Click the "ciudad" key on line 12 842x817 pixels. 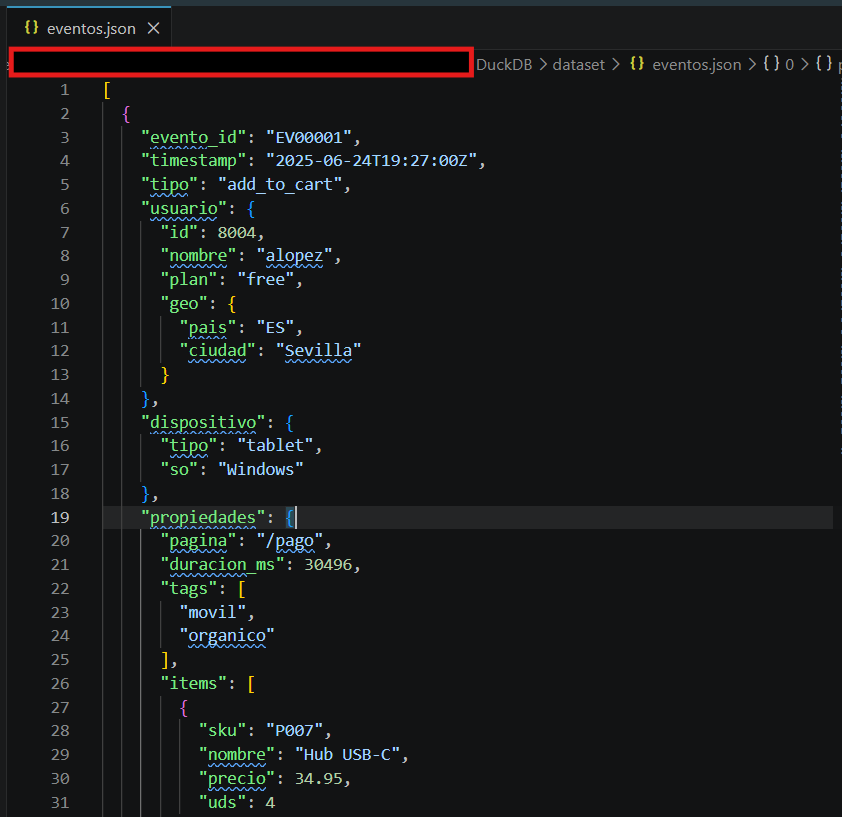pos(217,351)
